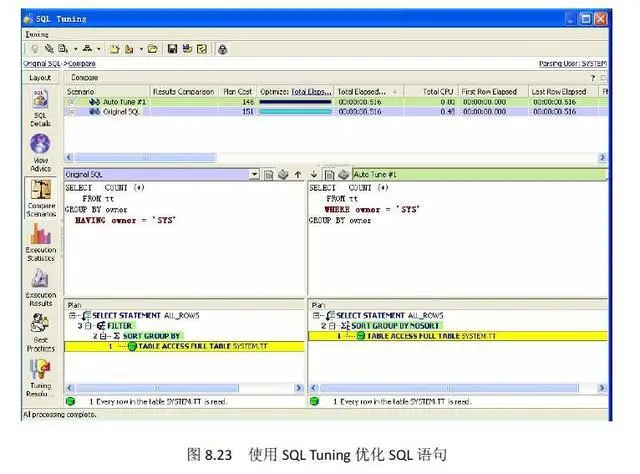Collapse SELECT STATEMENT node in right plan
The width and height of the screenshot is (640, 474).
coord(316,315)
